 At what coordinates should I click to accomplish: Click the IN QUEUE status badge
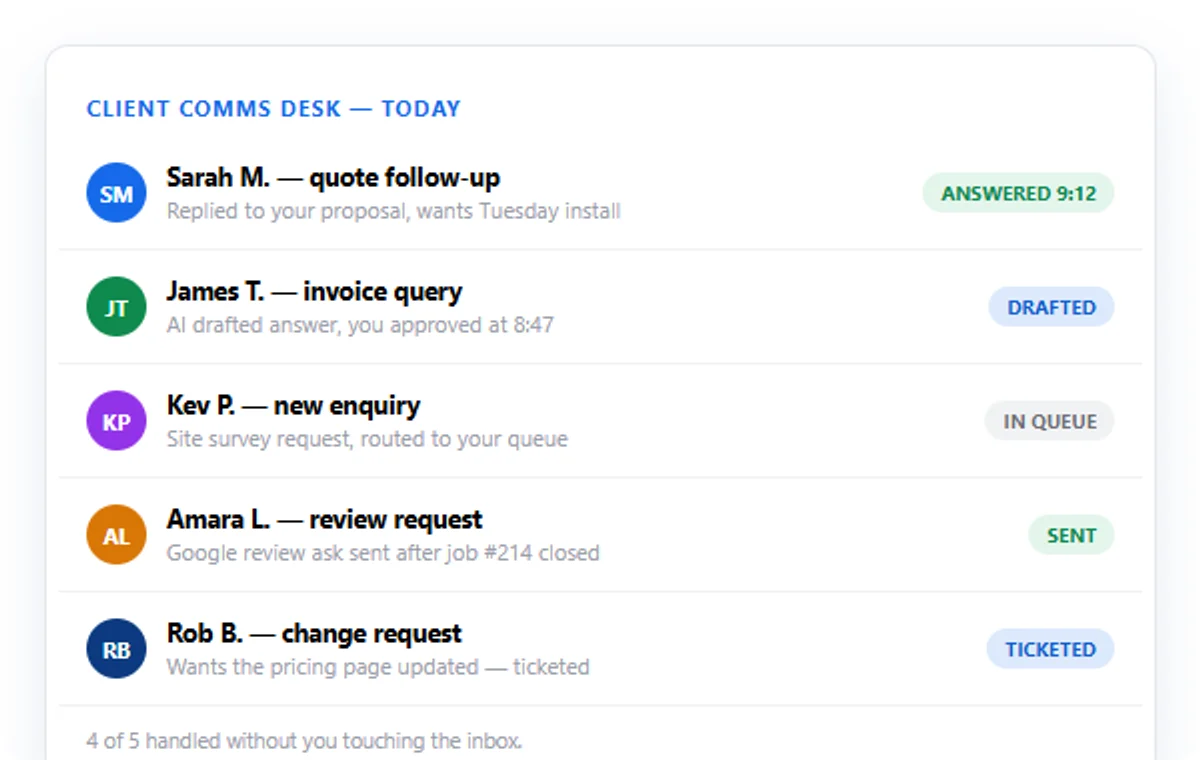pos(1049,421)
